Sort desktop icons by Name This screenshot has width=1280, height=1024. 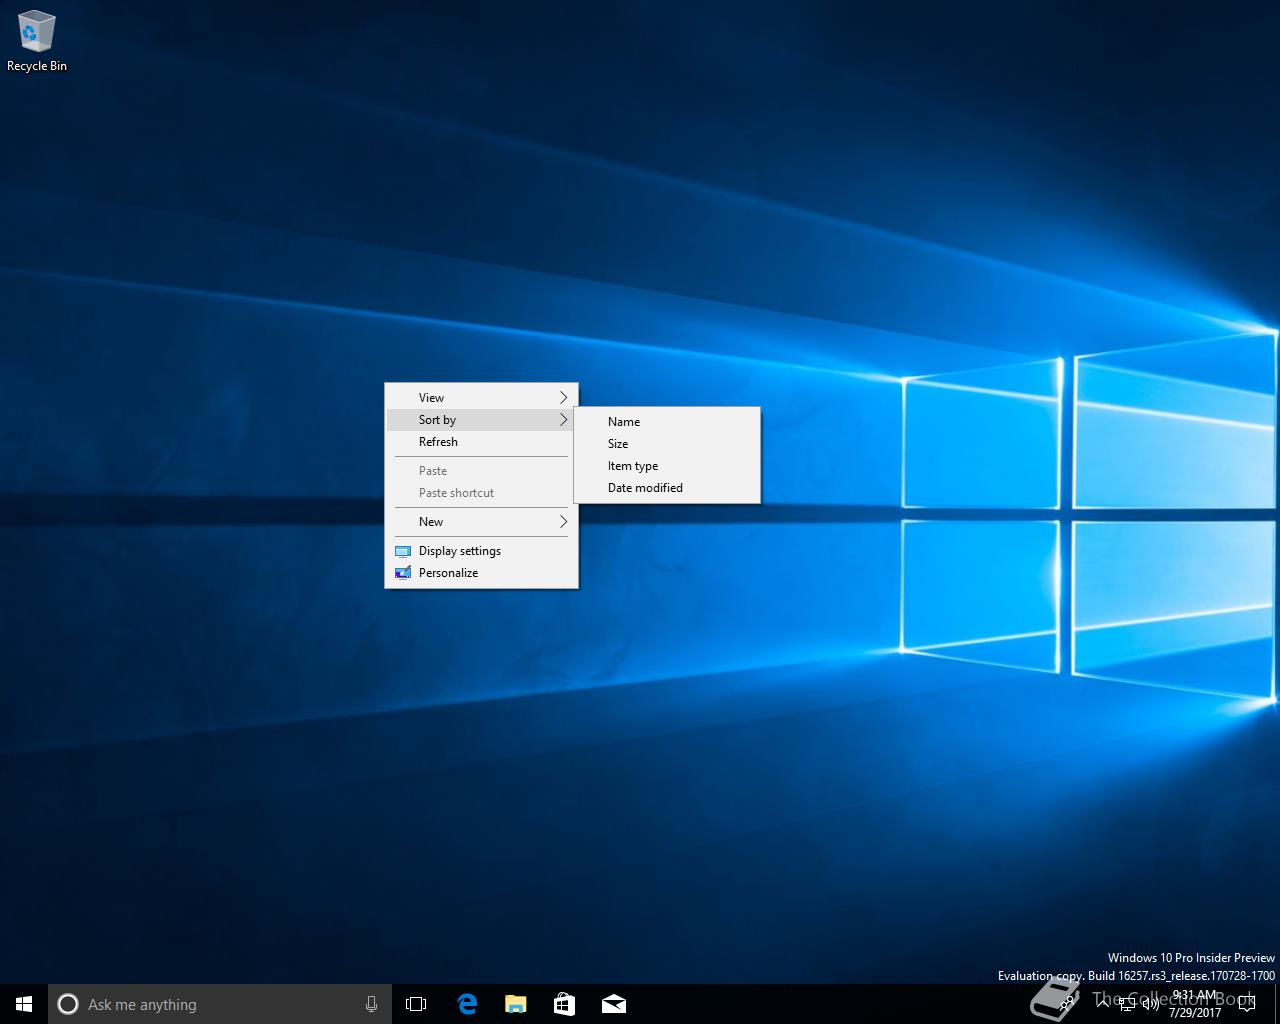667,422
